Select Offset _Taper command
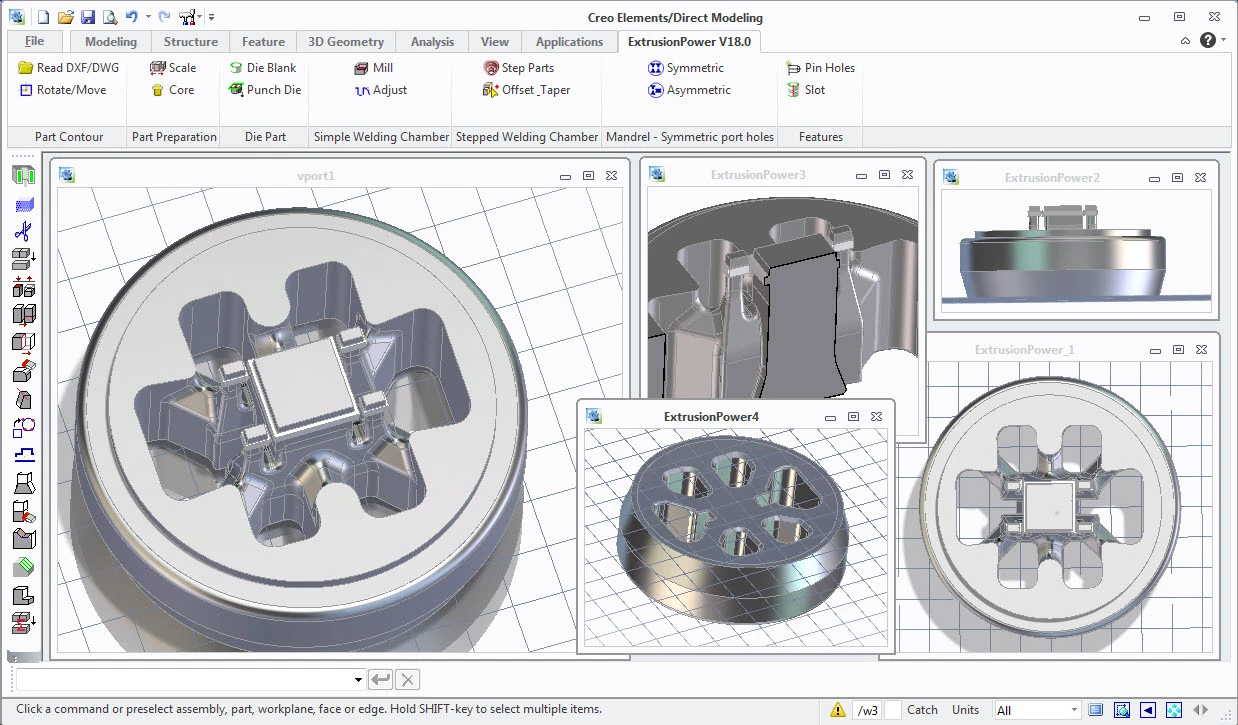This screenshot has height=725, width=1238. click(526, 90)
